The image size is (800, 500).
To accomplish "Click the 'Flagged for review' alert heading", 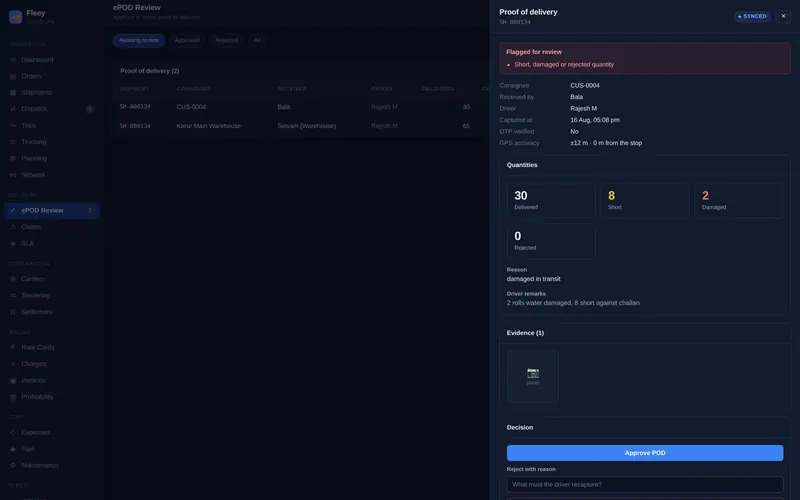I will coord(534,52).
